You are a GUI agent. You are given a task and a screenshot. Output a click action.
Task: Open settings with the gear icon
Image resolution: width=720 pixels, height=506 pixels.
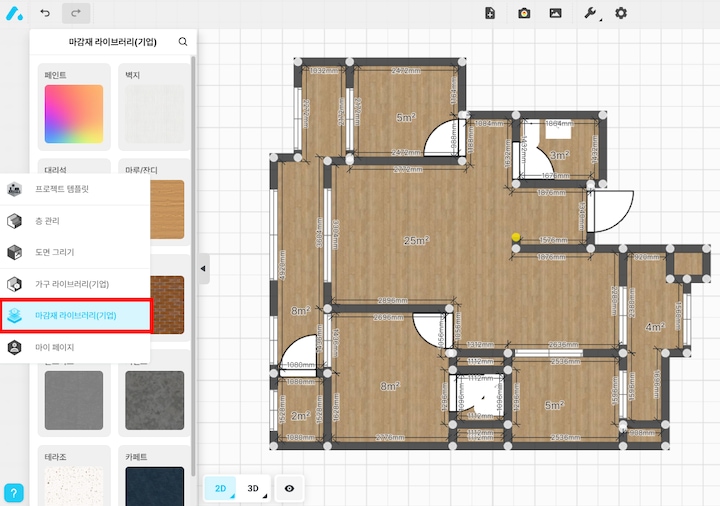[x=621, y=13]
